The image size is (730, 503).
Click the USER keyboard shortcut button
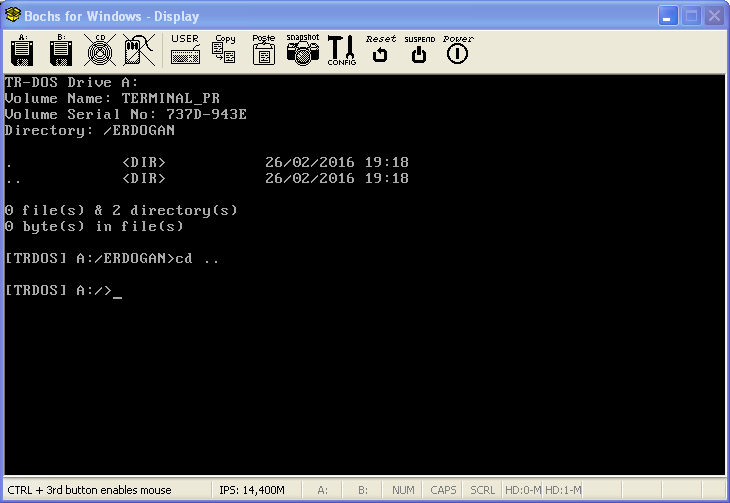[x=185, y=49]
